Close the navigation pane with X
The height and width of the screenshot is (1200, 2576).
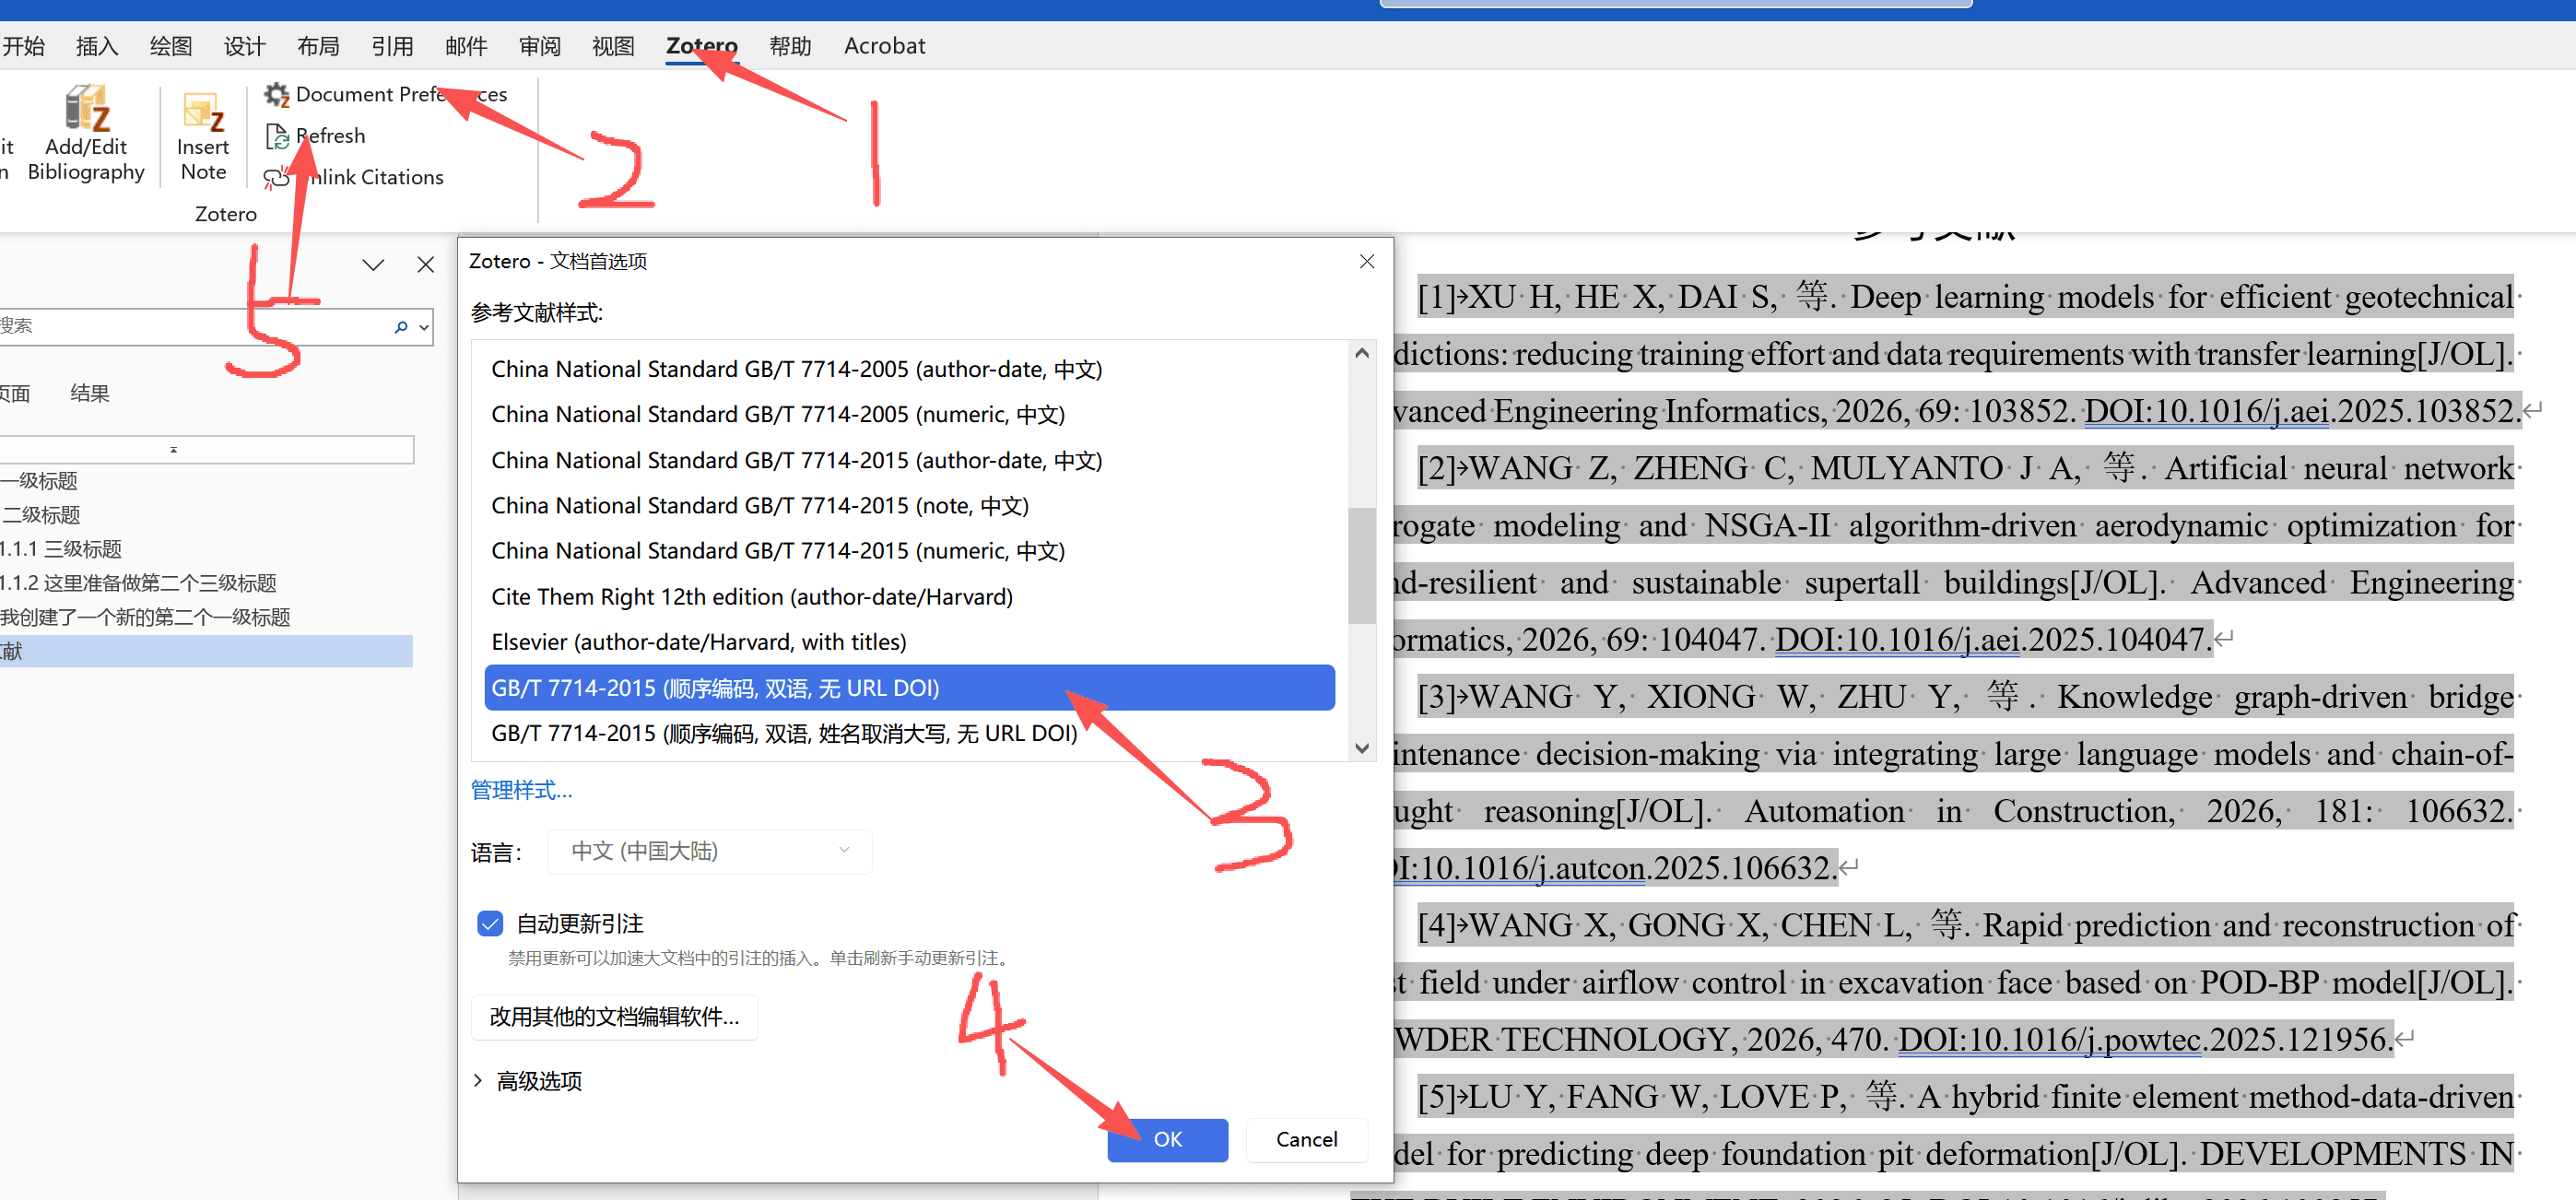425,265
